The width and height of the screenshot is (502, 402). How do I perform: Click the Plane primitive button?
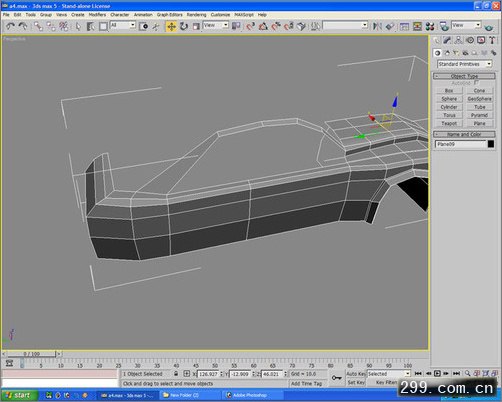479,124
